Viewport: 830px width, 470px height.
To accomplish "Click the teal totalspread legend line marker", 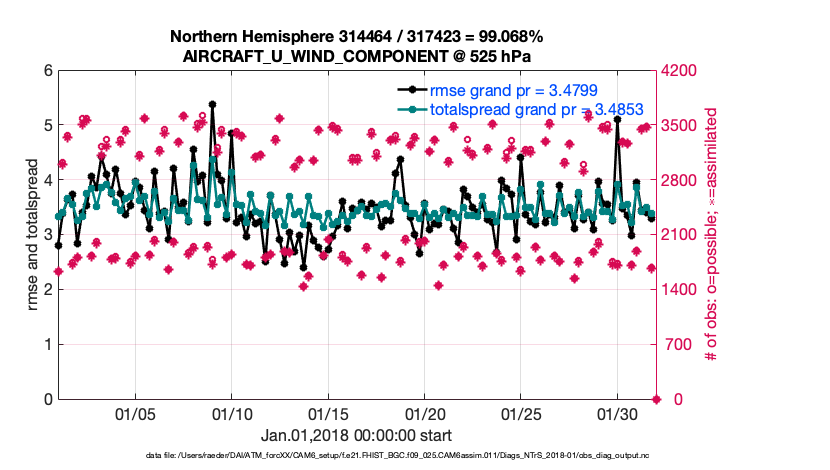I will pos(410,109).
